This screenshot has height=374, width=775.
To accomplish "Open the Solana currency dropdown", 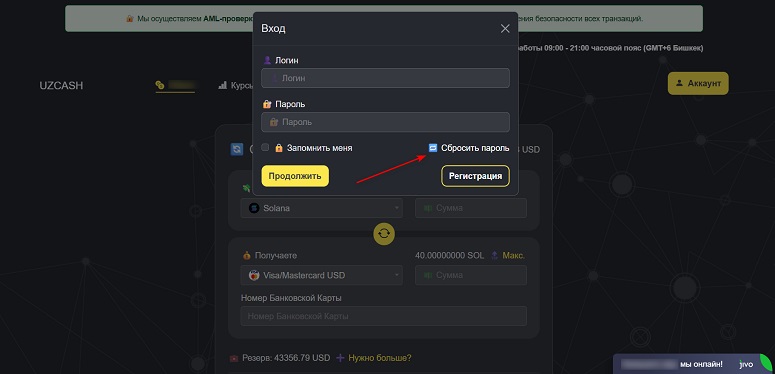I will [322, 208].
